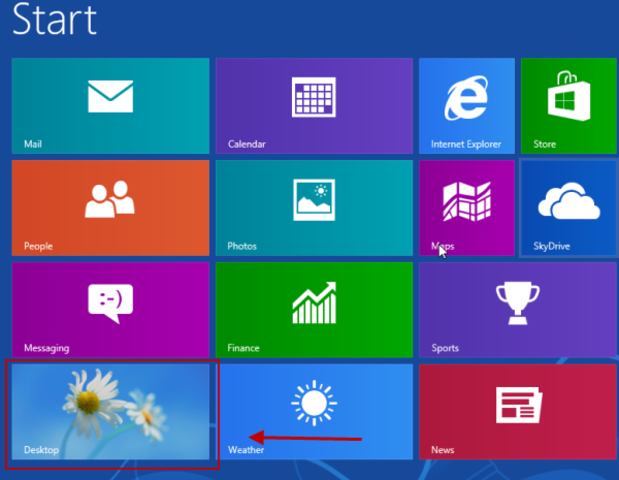This screenshot has height=480, width=619.
Task: Open the SkyDrive cloud tile
Action: 569,208
